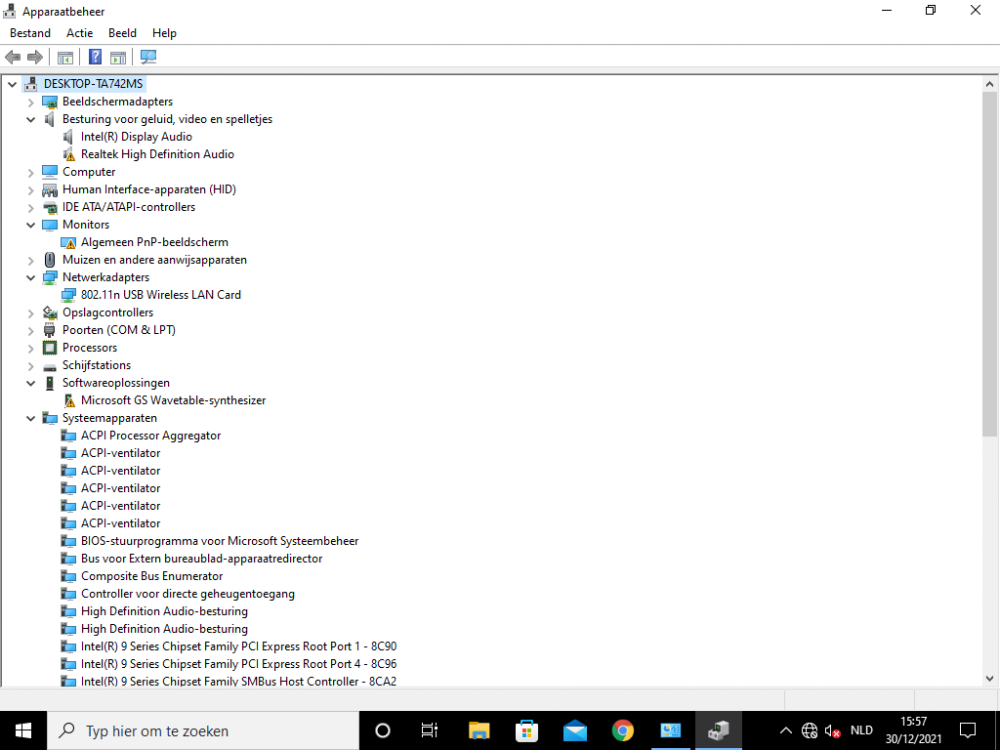
Task: Select the DESKTOP-TA742MS root node
Action: click(93, 84)
